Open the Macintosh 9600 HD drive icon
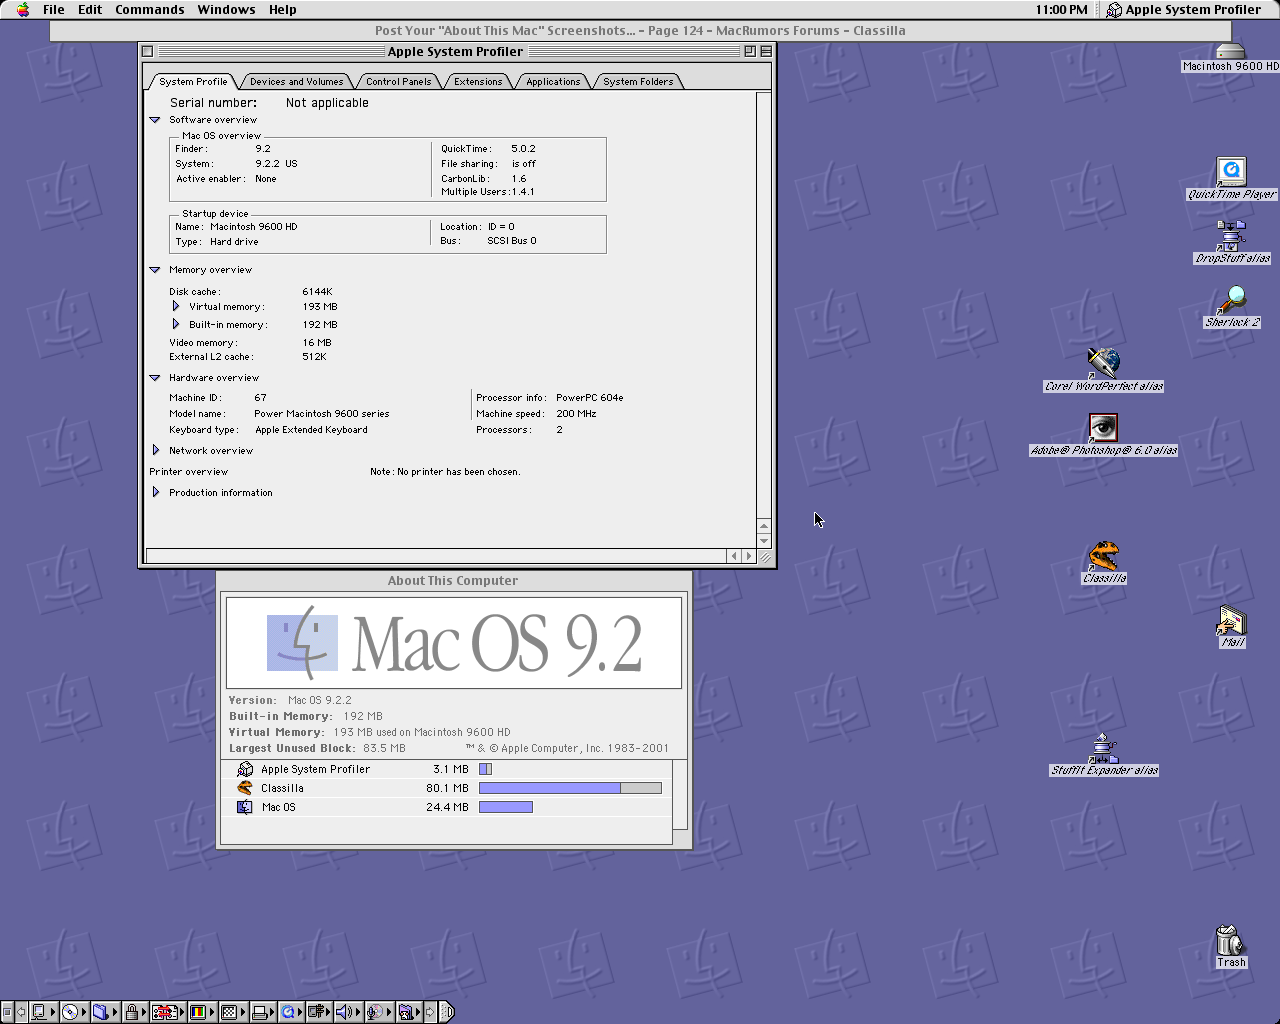 1230,52
